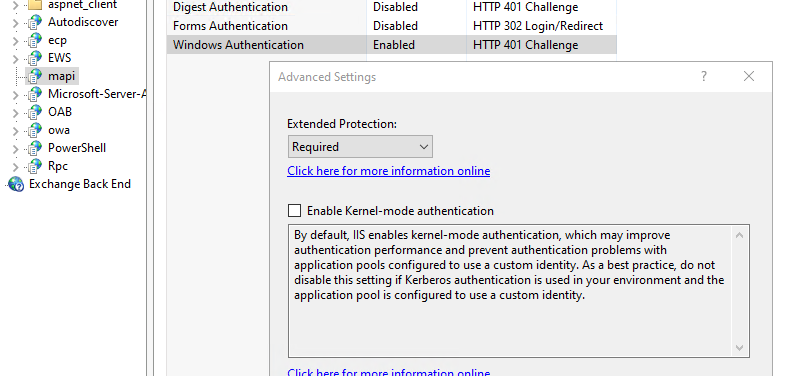Select the EWS globe icon
Viewport: 803px width, 376px height.
coord(35,58)
